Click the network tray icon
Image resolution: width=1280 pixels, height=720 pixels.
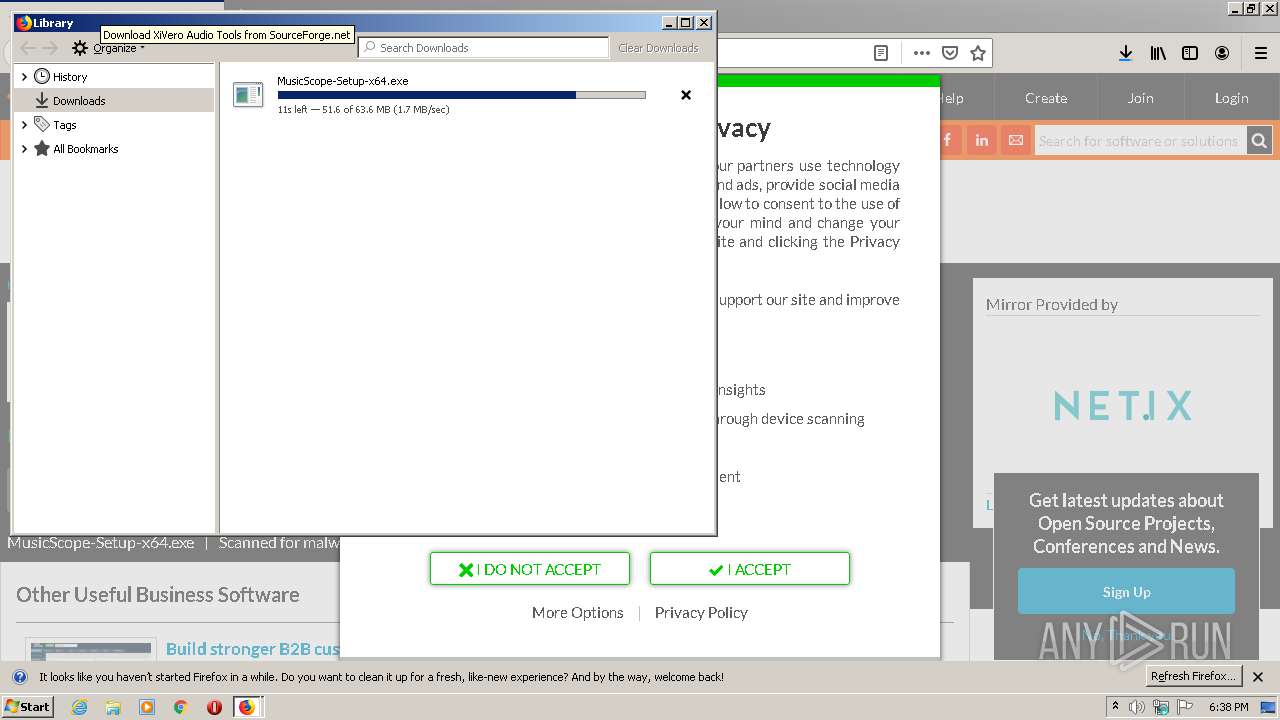(1161, 707)
